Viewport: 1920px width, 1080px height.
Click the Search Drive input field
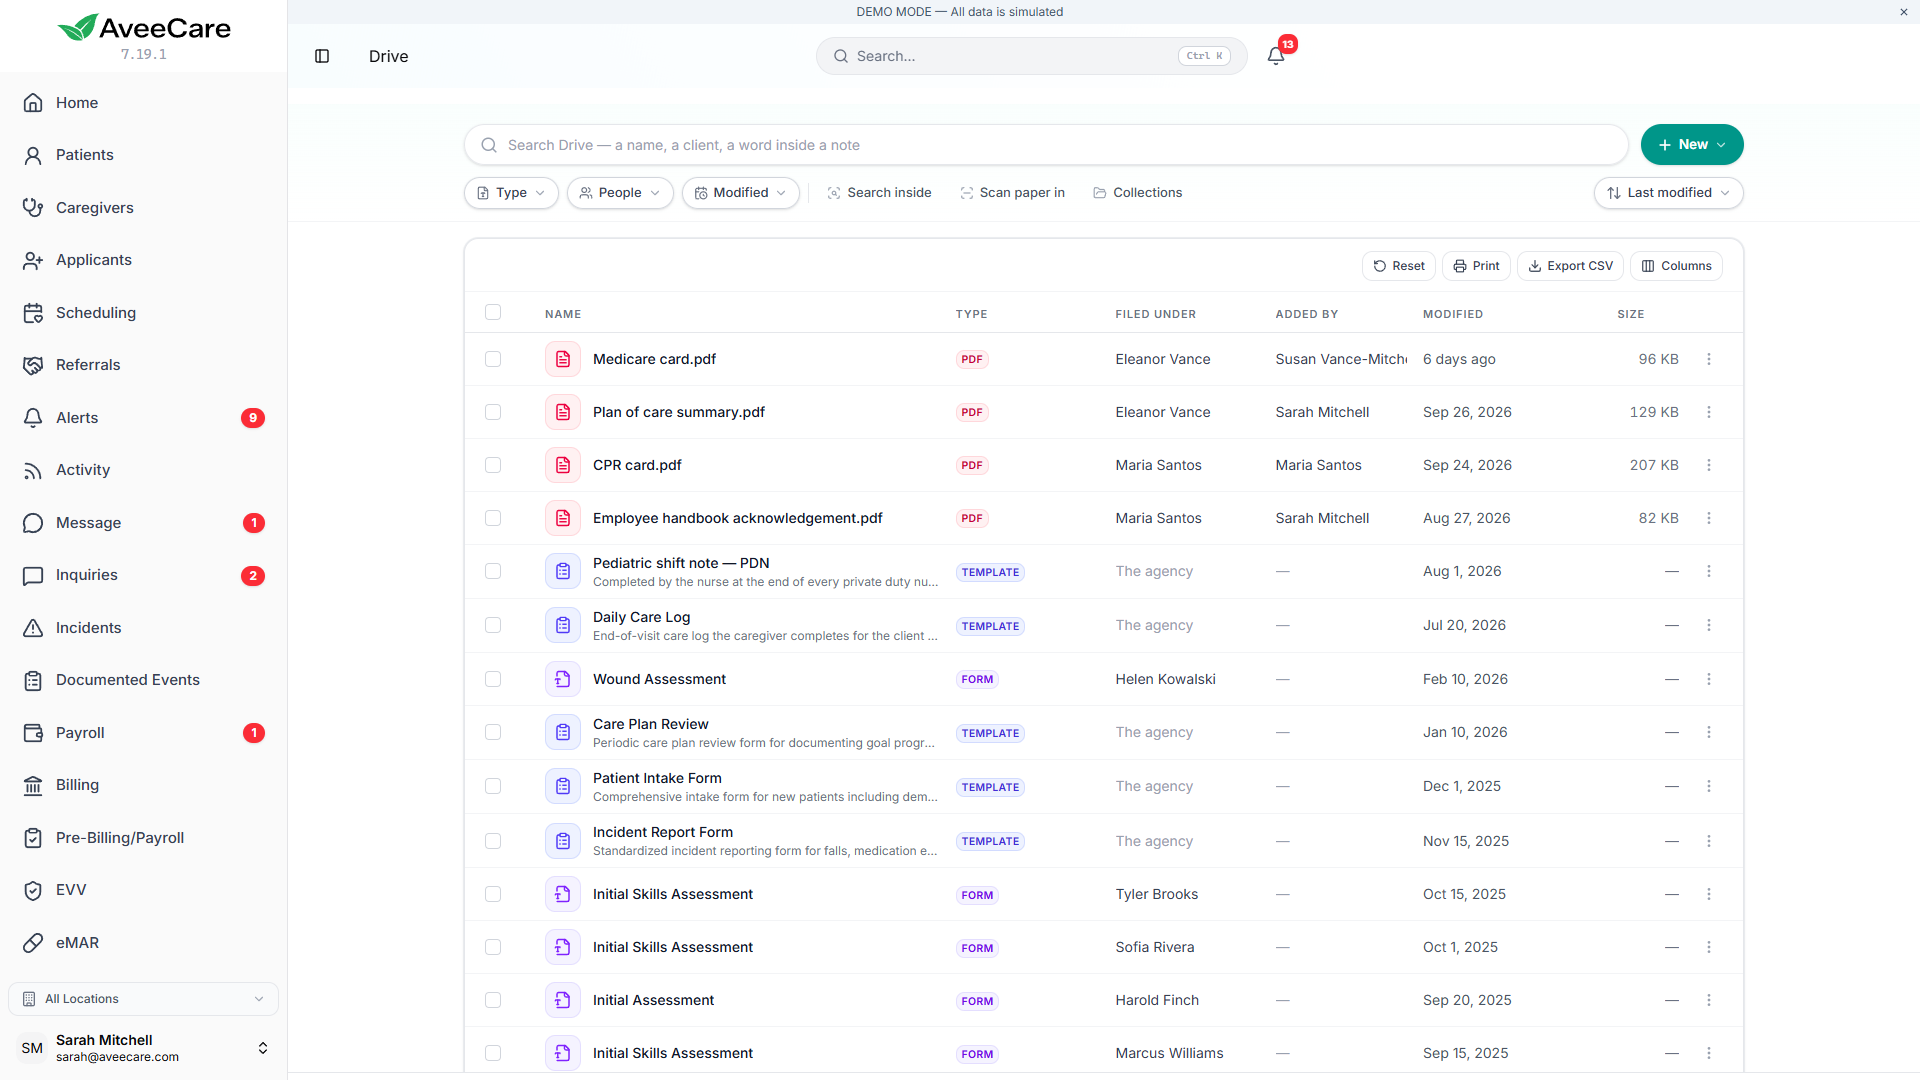coord(1046,145)
